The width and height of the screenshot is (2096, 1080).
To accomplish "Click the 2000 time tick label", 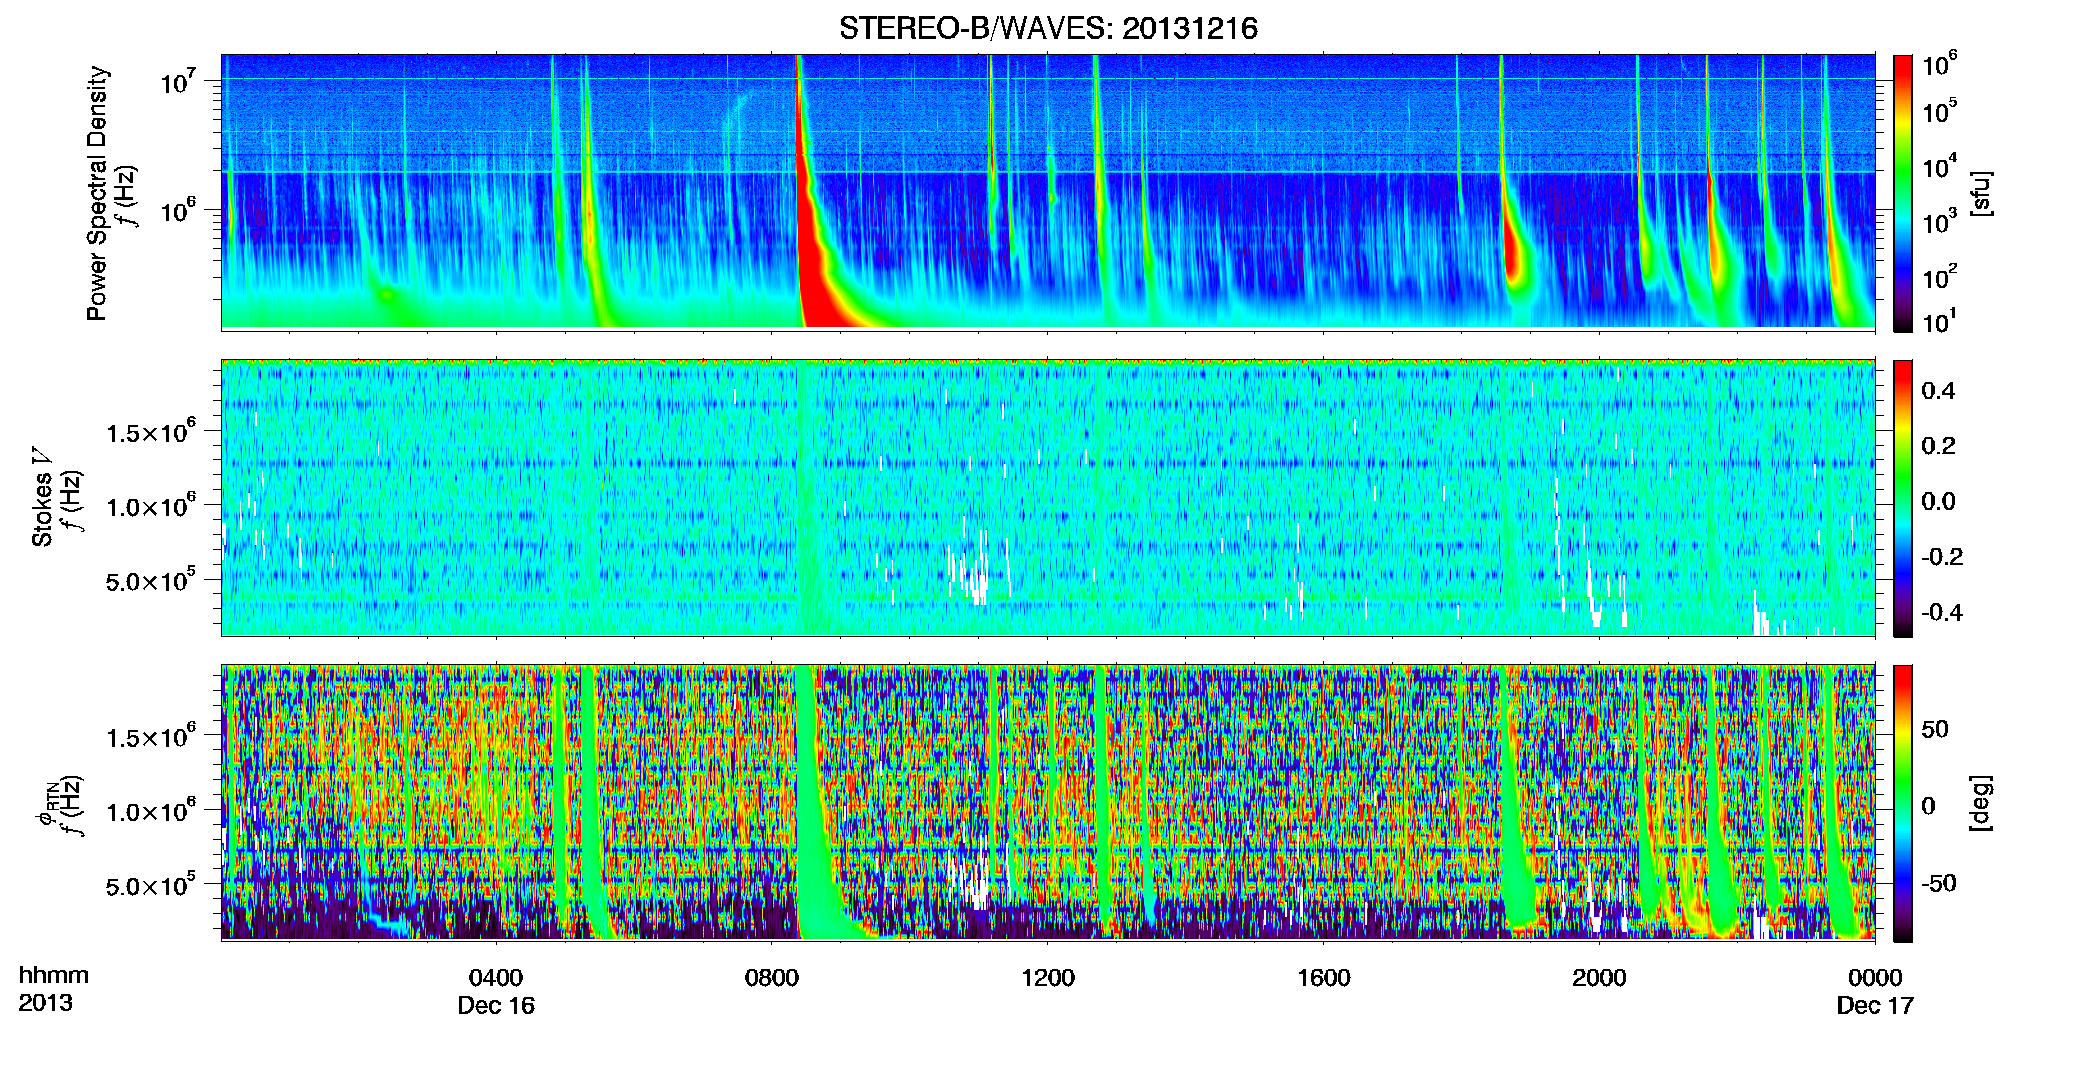I will [x=1599, y=978].
